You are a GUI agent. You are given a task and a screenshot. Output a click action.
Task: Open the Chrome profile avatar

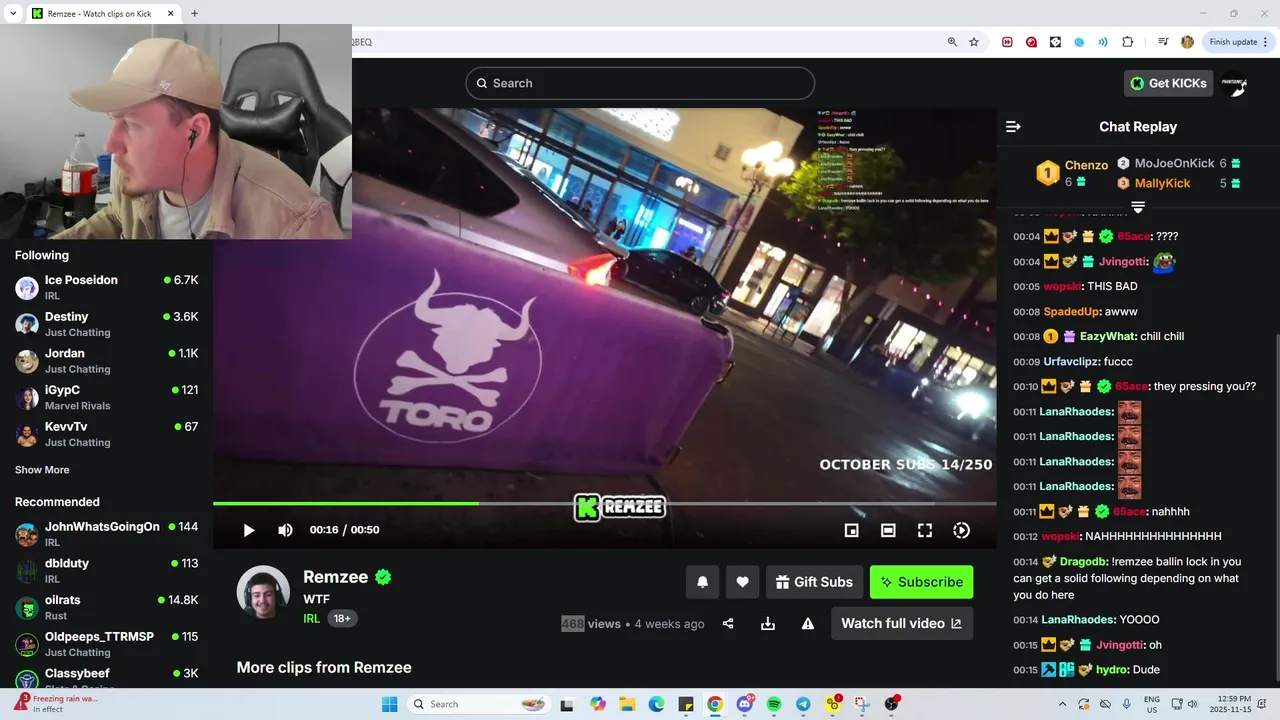[1187, 42]
